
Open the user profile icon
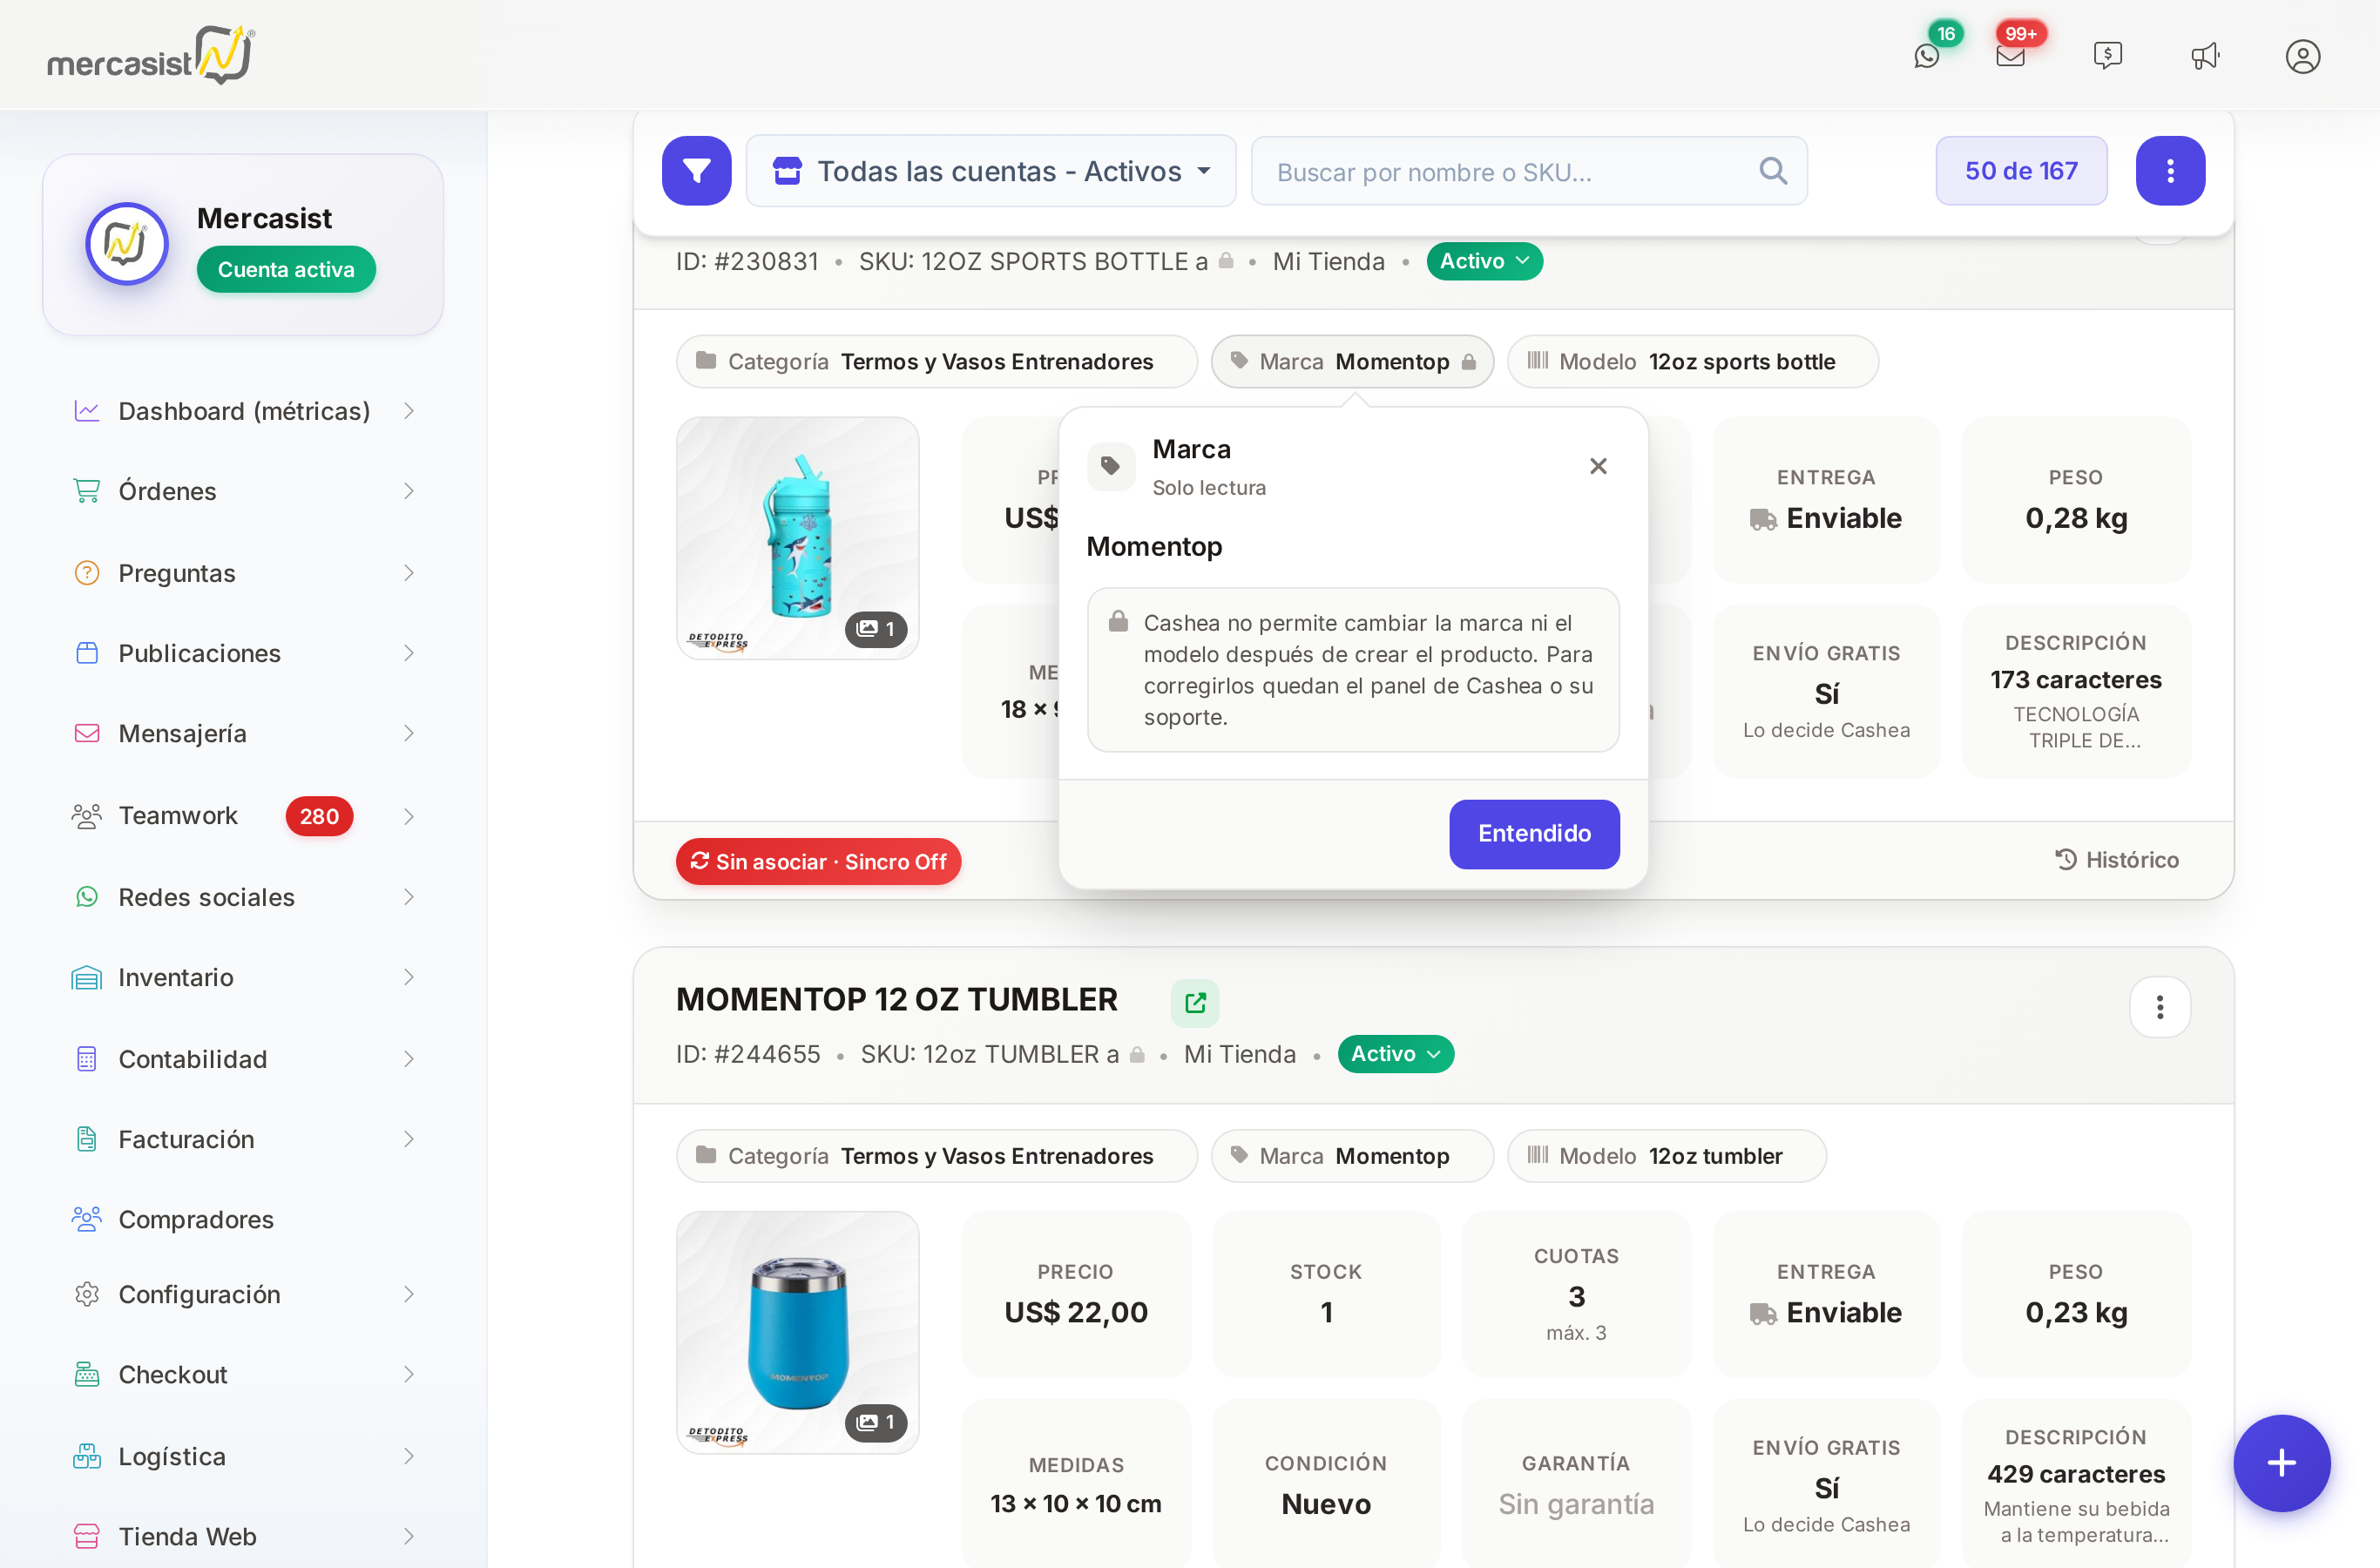tap(2302, 56)
